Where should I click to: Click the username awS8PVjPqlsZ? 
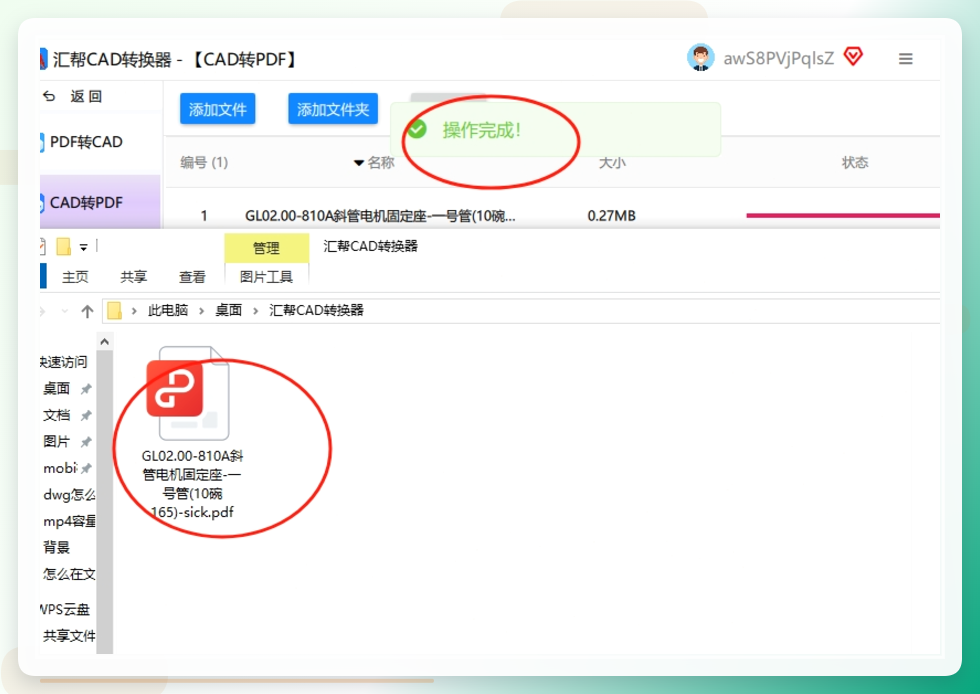(779, 58)
